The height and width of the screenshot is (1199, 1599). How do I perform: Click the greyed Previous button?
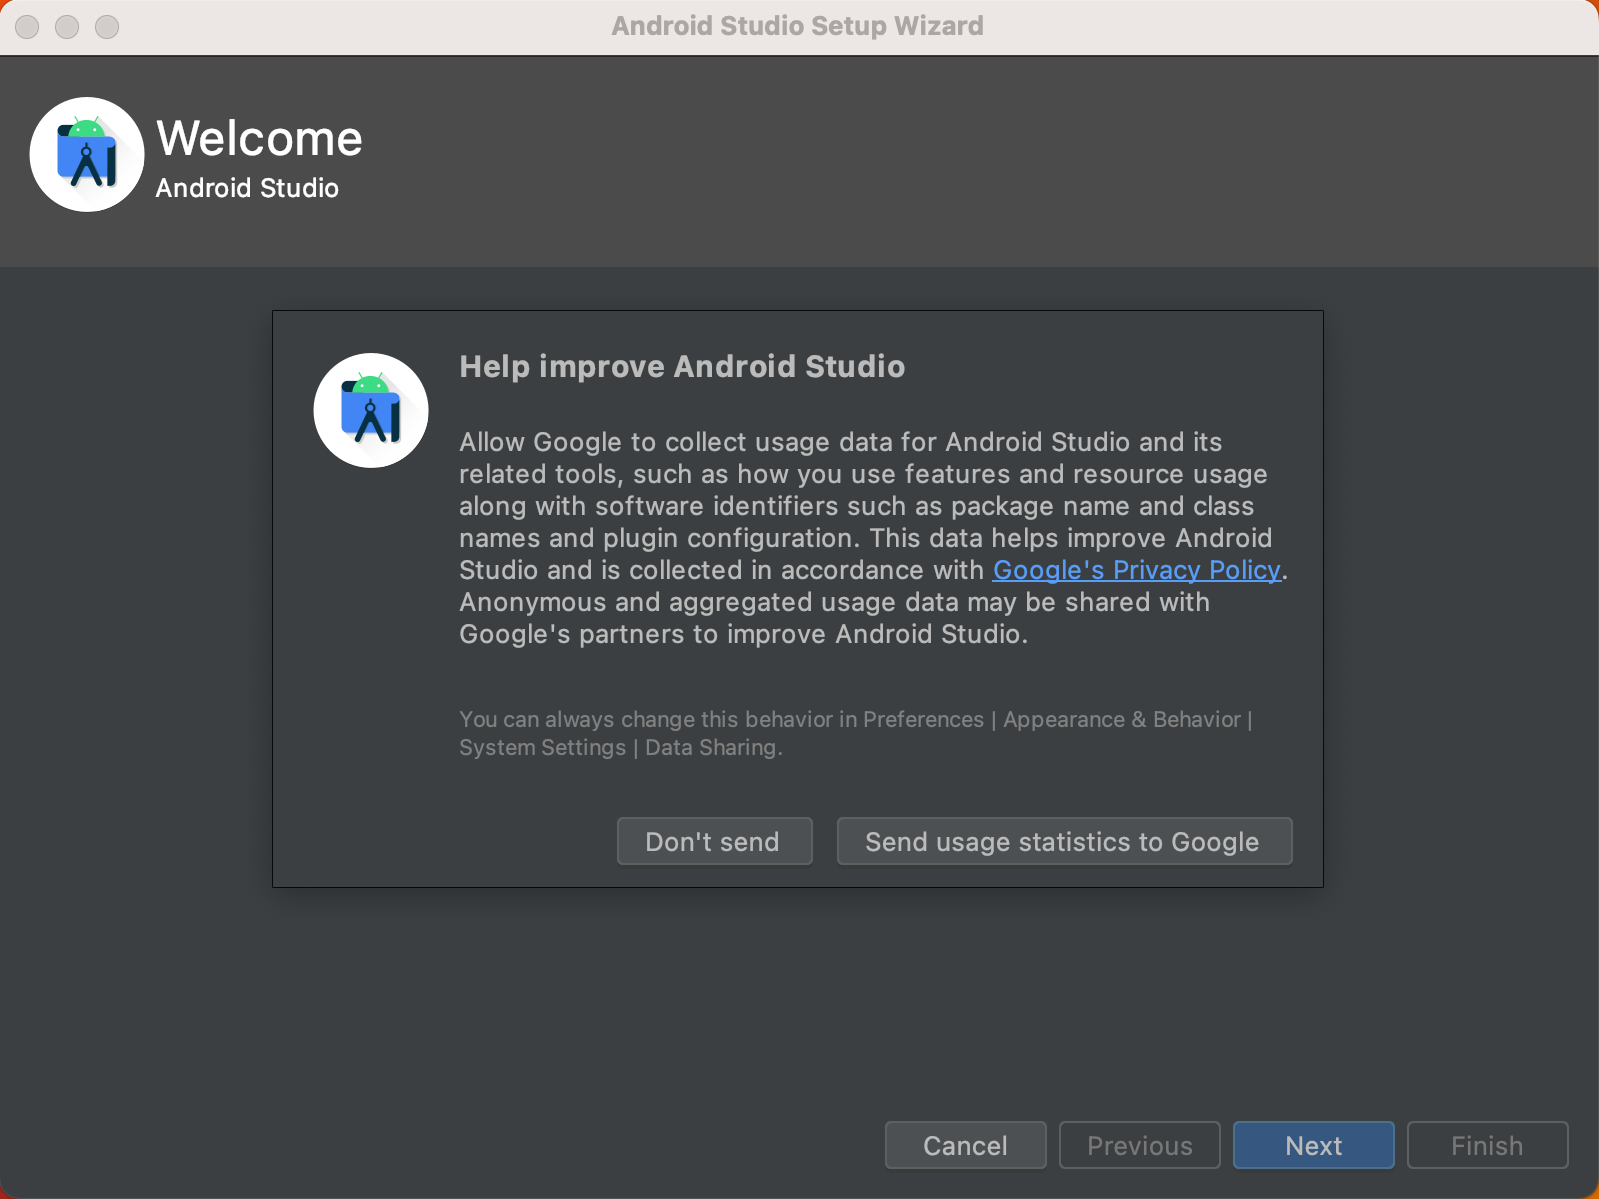[1139, 1145]
